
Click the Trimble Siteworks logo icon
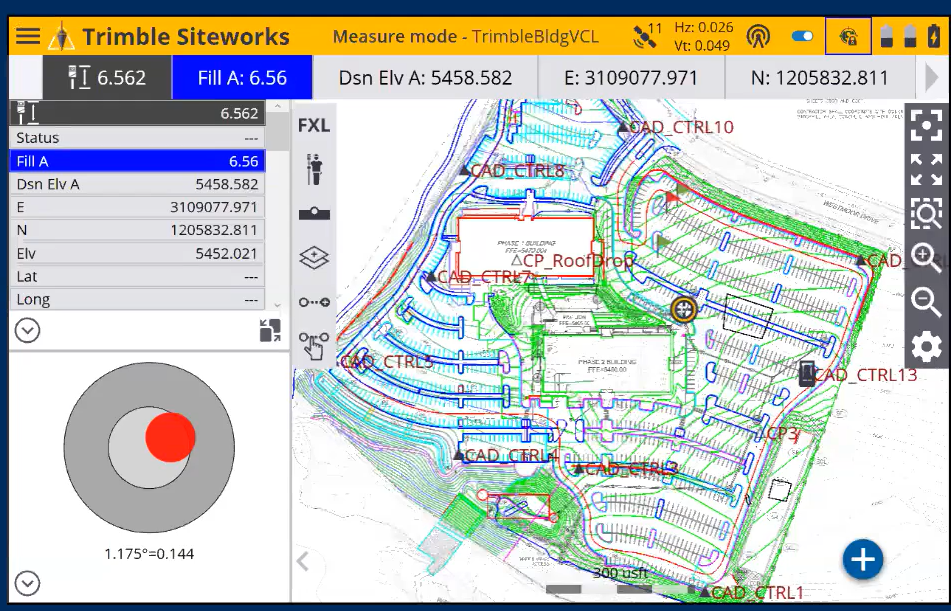pyautogui.click(x=61, y=36)
